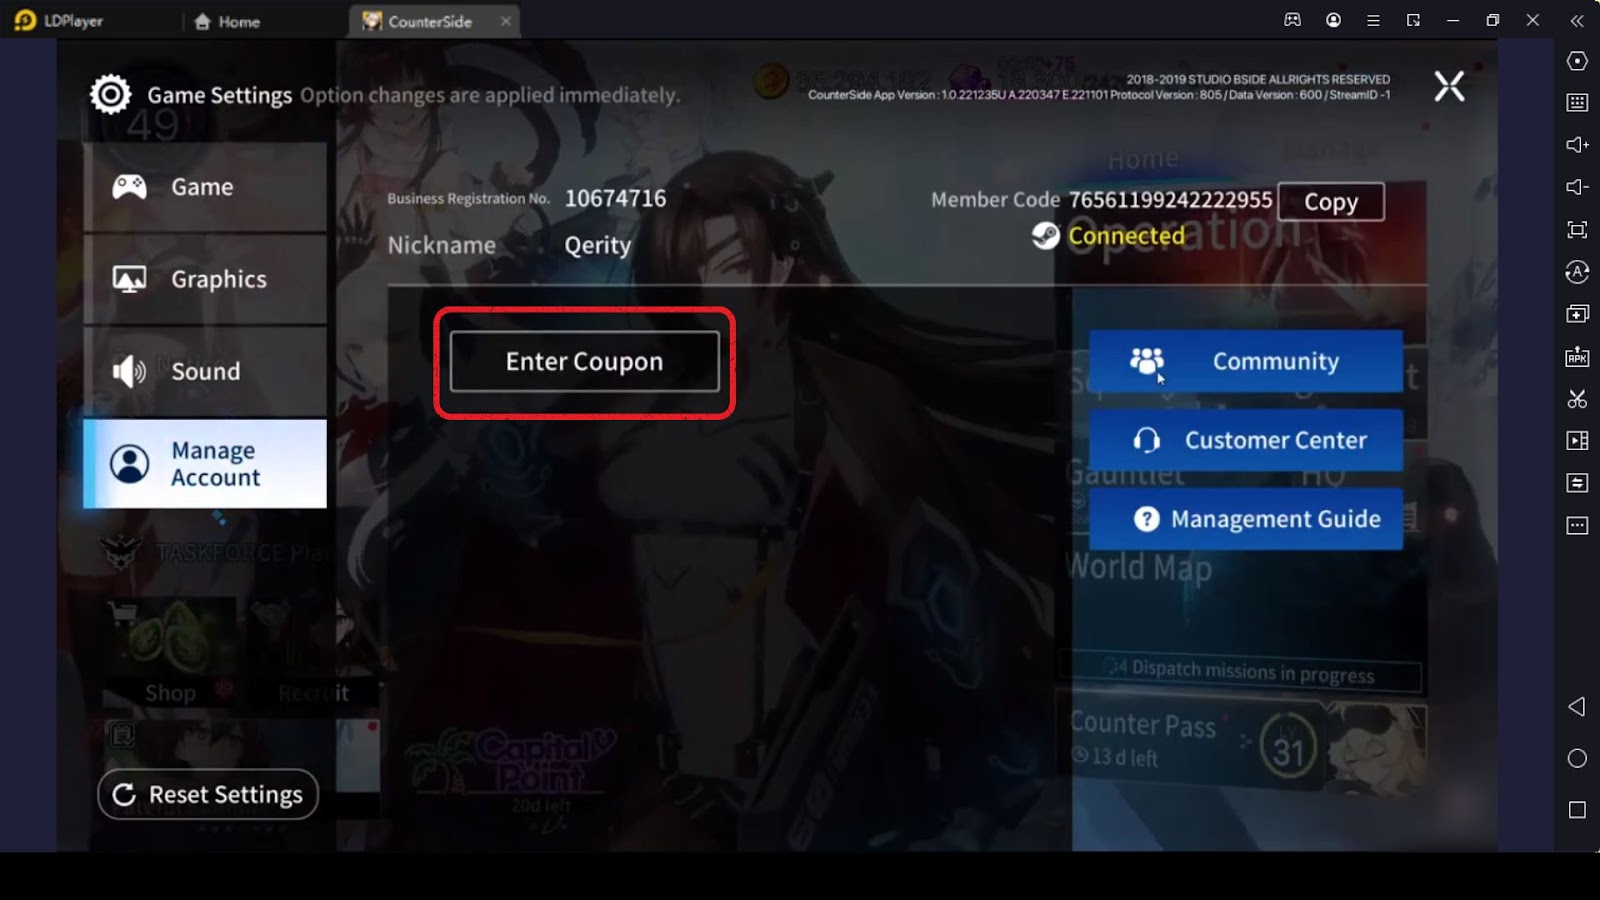
Task: Open the Sound settings tab
Action: pos(205,371)
